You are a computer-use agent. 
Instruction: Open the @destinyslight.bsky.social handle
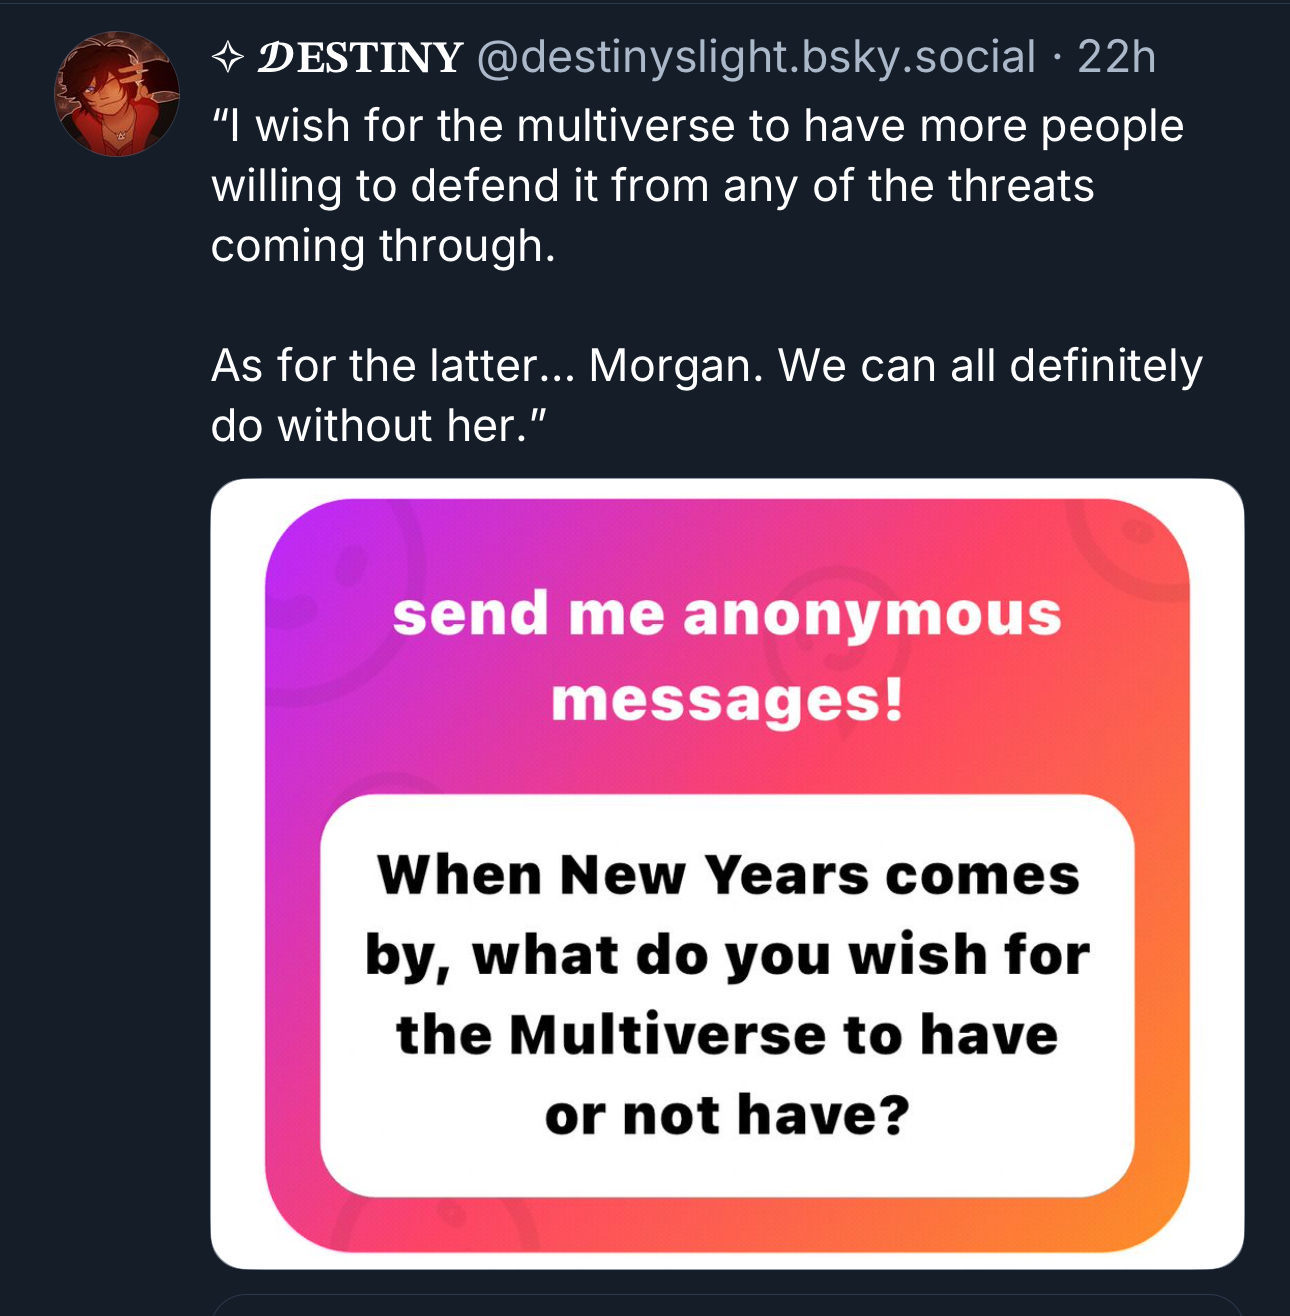(756, 58)
